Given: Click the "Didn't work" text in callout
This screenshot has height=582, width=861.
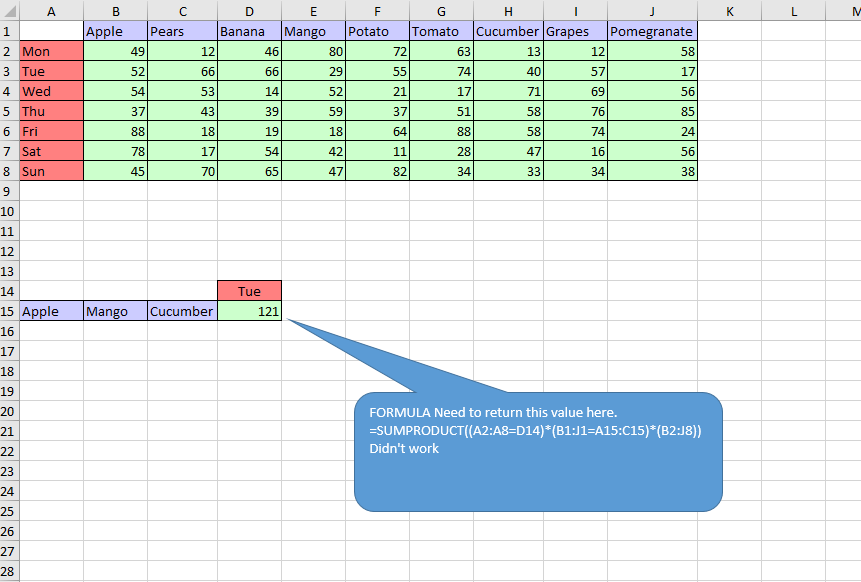Looking at the screenshot, I should [404, 449].
